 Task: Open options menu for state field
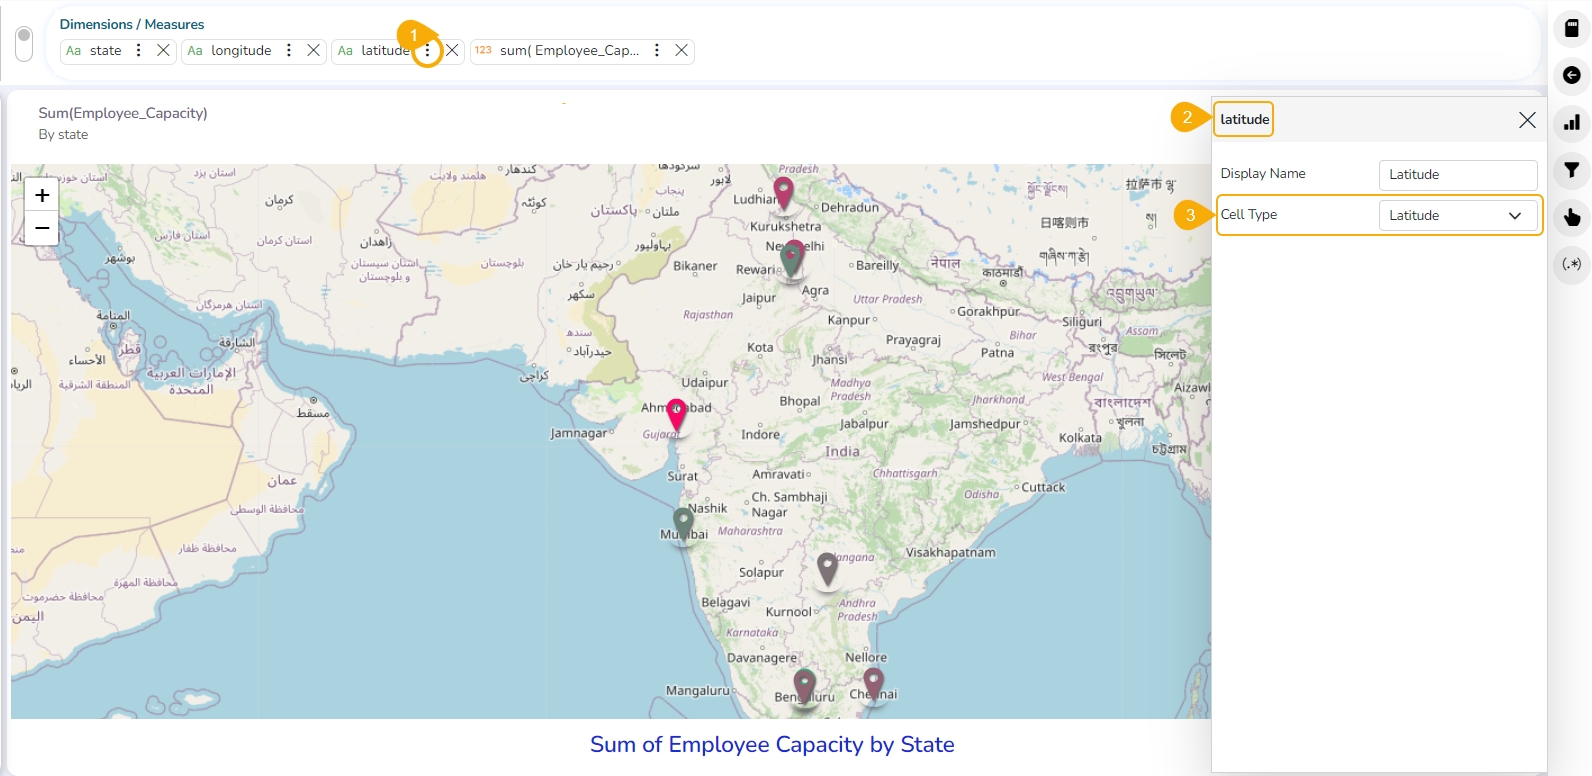click(x=138, y=50)
